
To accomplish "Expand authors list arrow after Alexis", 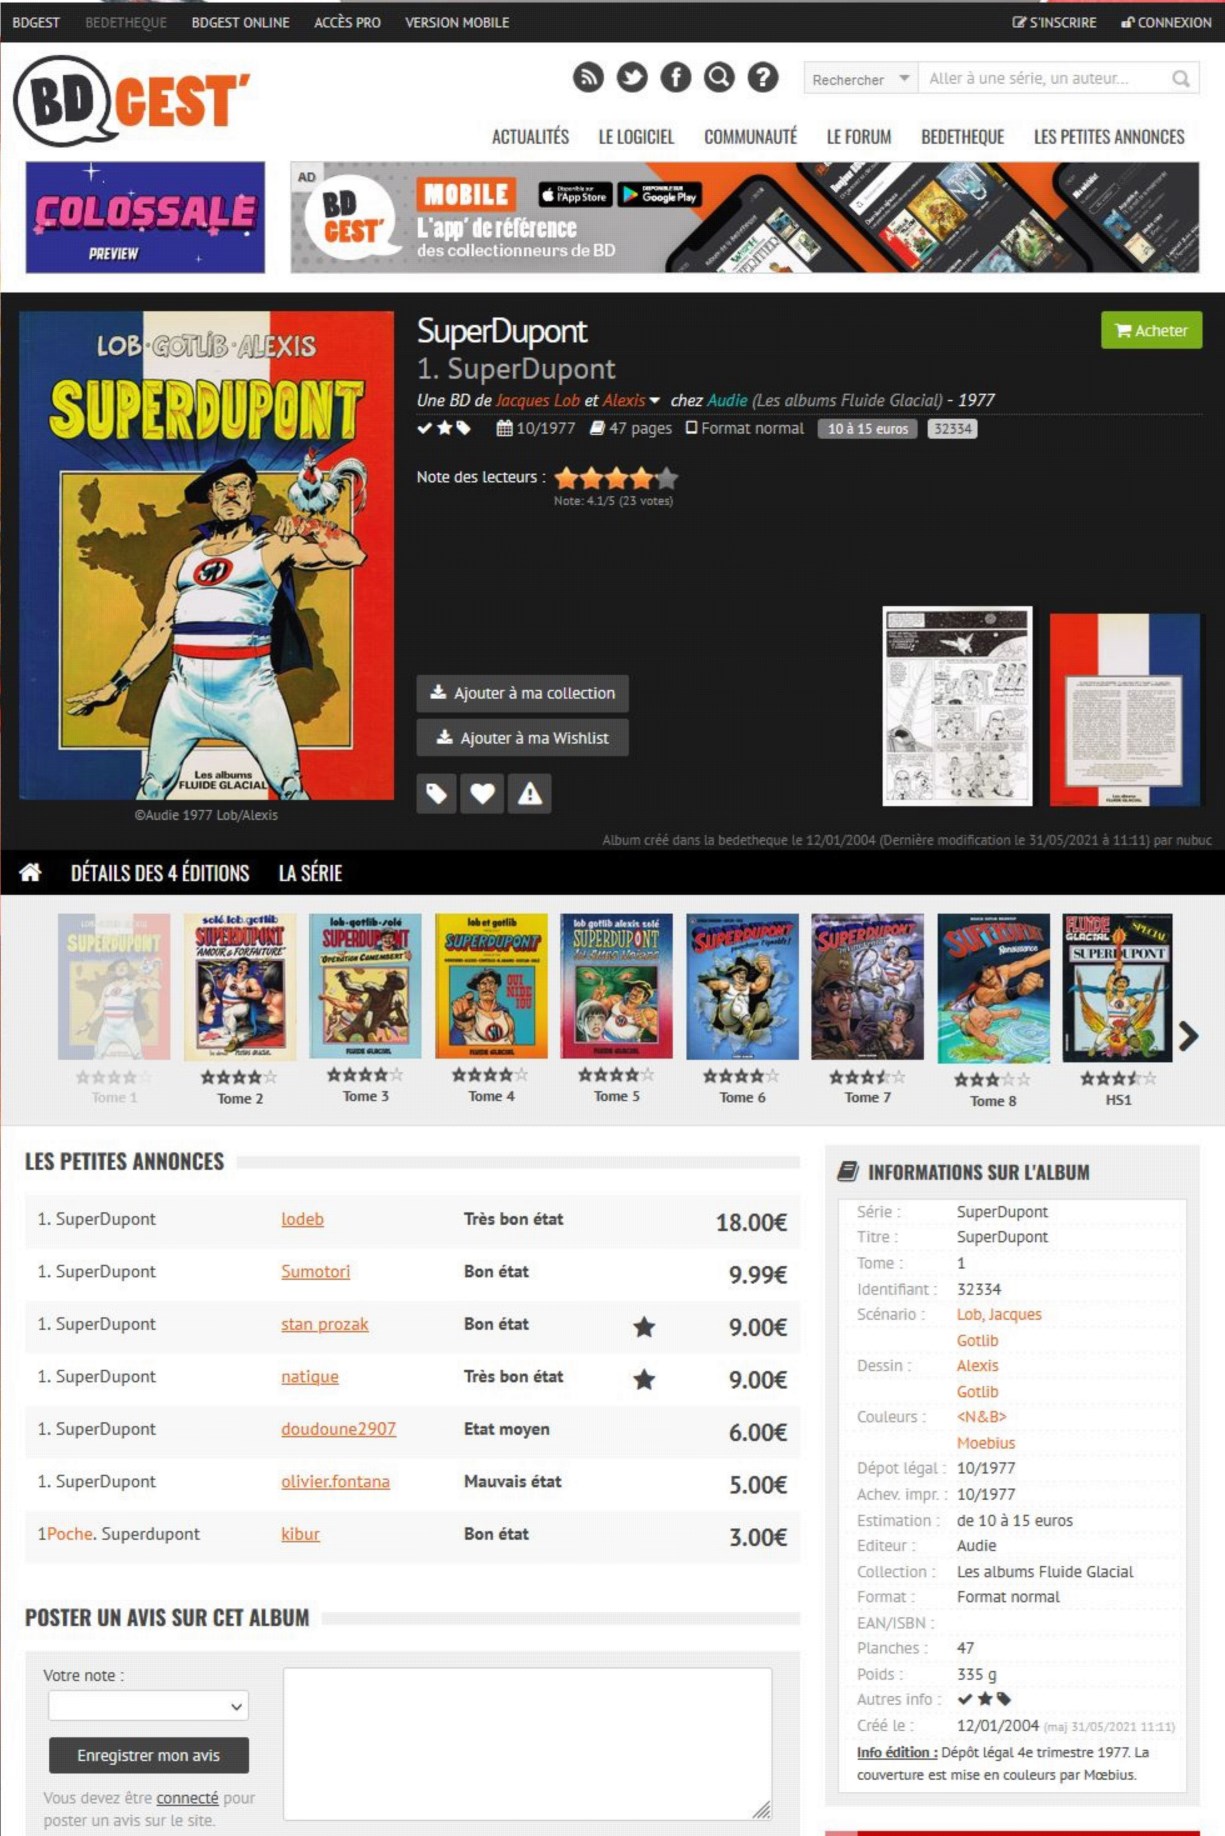I will (655, 401).
